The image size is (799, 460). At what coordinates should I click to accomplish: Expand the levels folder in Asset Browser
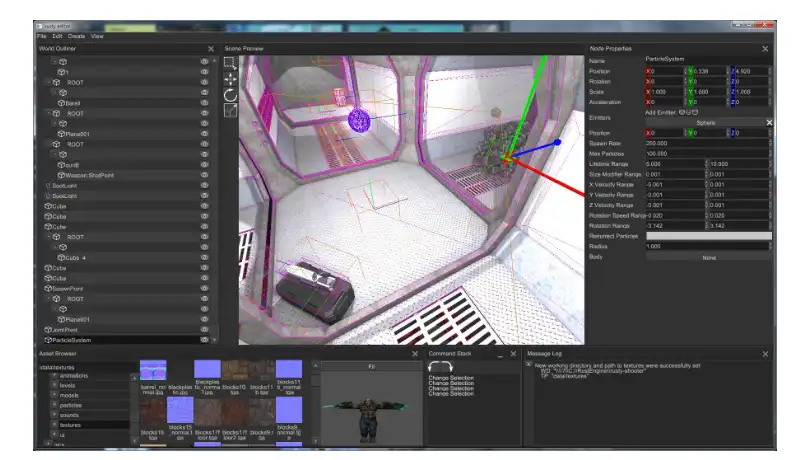click(x=54, y=385)
